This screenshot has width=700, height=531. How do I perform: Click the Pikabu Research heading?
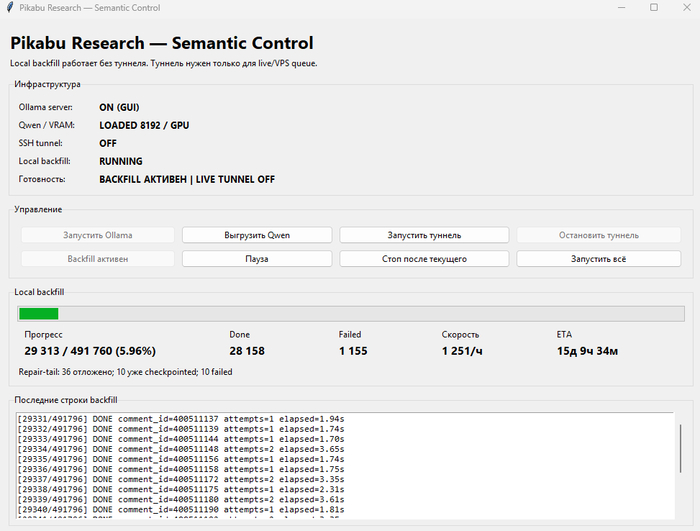(x=162, y=43)
